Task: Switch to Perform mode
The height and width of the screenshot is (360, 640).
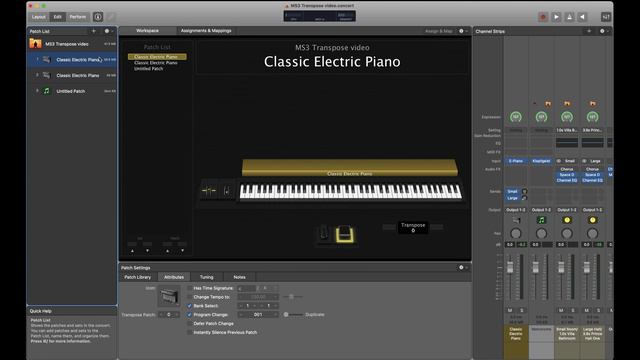Action: tap(78, 17)
